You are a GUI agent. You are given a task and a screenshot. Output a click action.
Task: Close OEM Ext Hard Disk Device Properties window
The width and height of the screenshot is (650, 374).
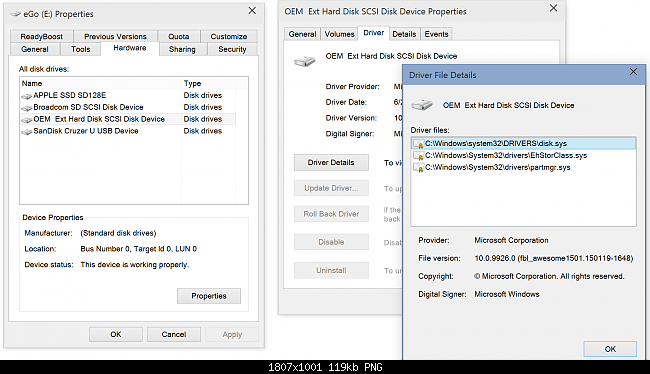553,8
